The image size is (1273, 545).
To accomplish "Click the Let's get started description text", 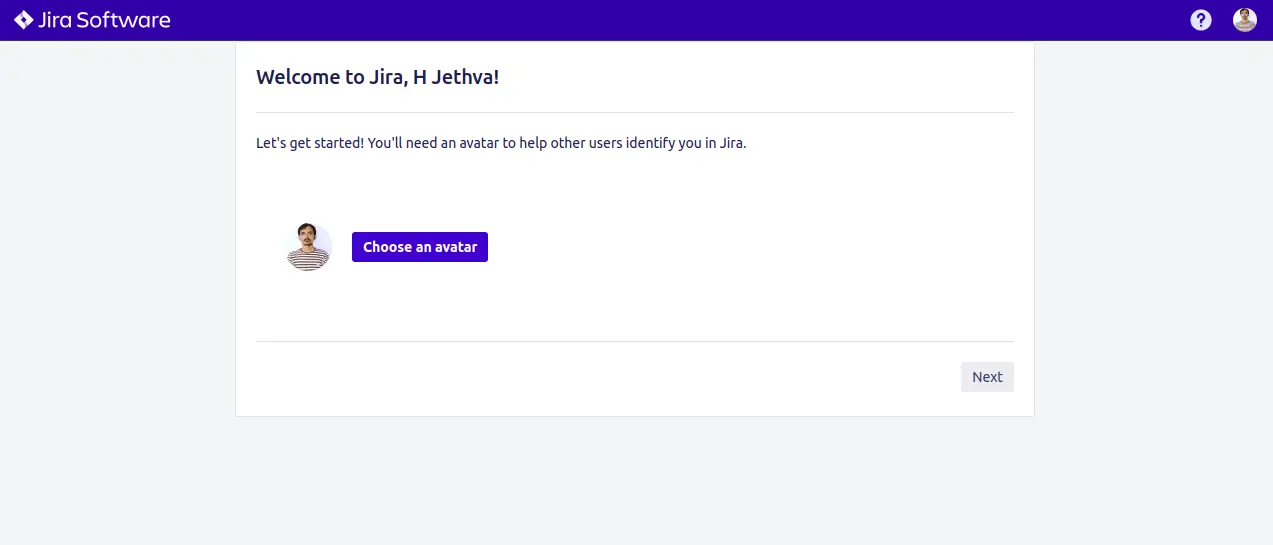I will click(x=501, y=143).
